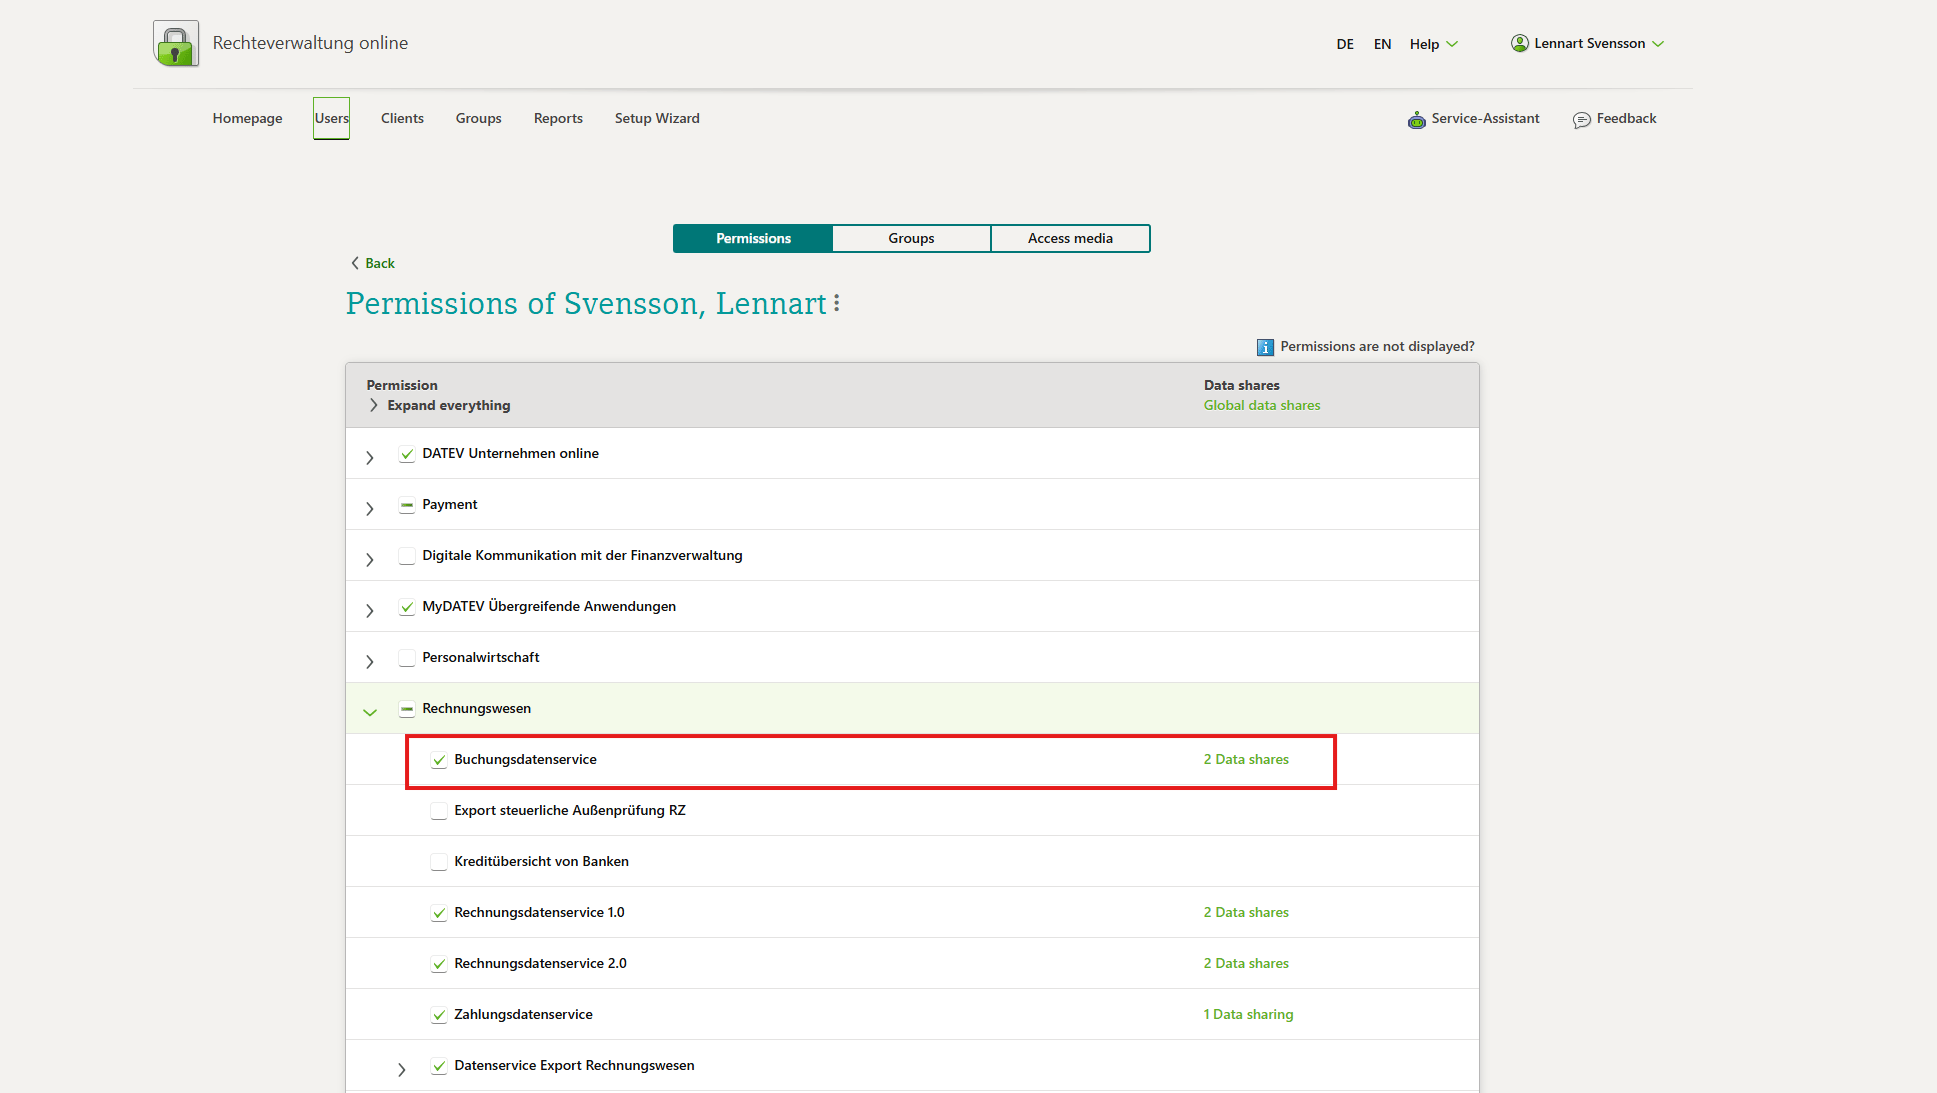1937x1093 pixels.
Task: Click the green padlock Rechteverwaltung logo
Action: click(176, 44)
